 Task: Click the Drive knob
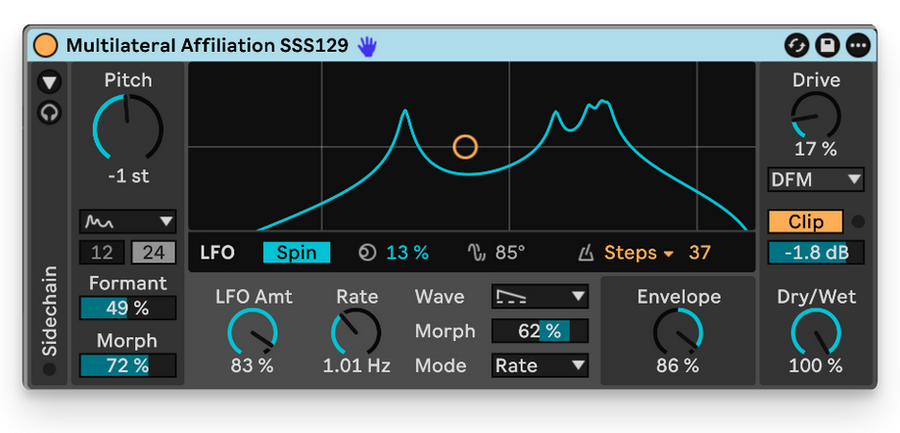click(x=816, y=115)
